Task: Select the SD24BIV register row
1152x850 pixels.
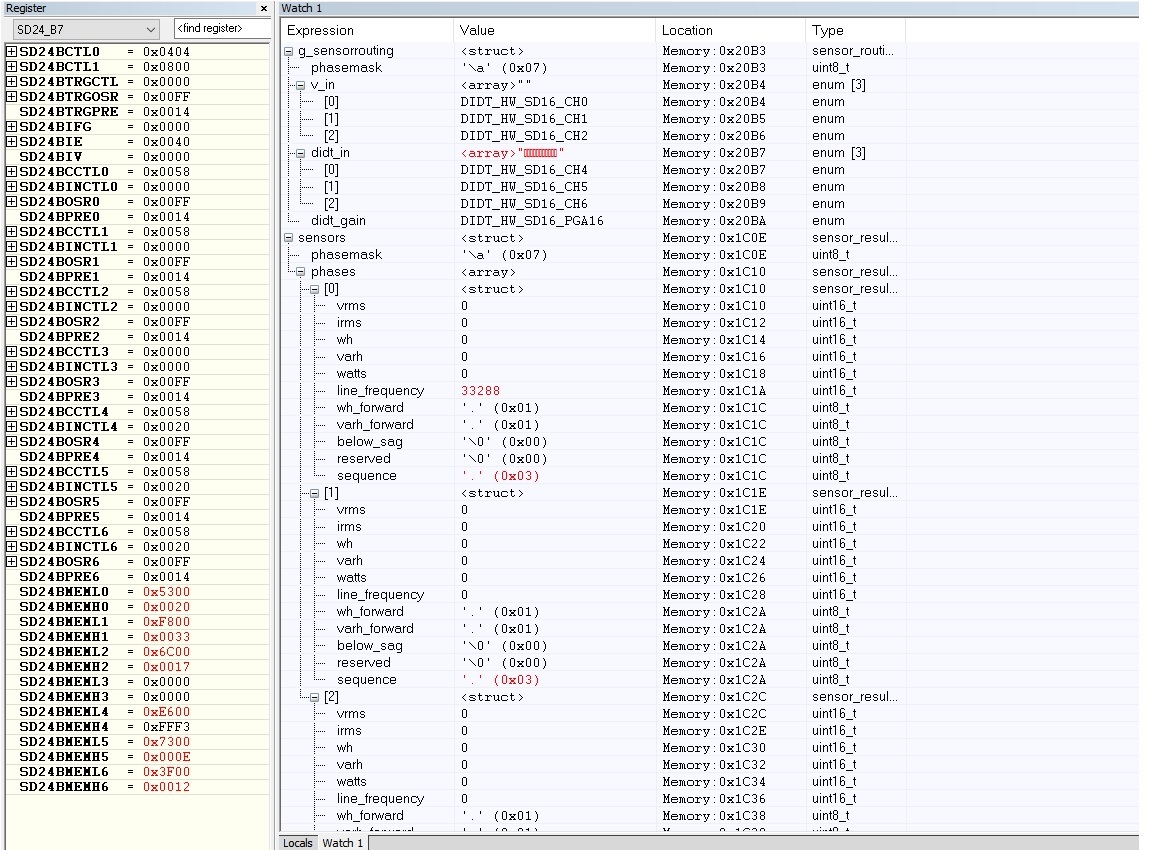Action: click(x=137, y=156)
